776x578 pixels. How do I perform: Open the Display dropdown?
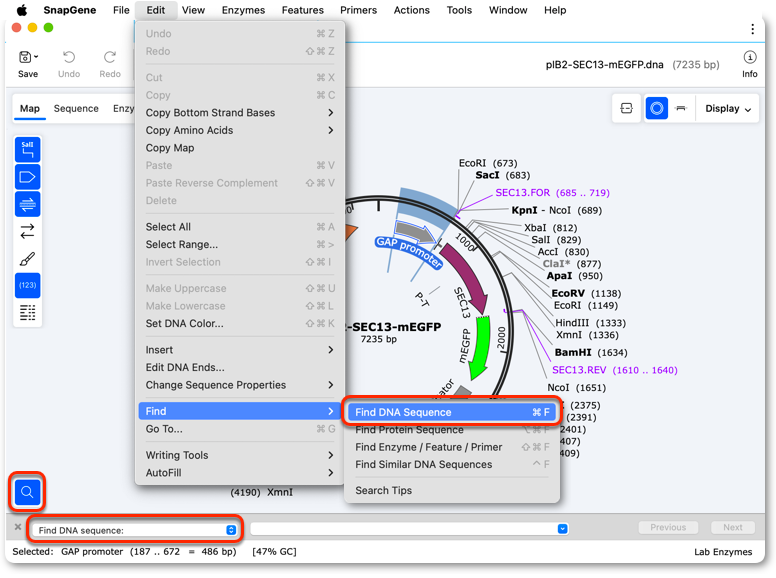[728, 109]
